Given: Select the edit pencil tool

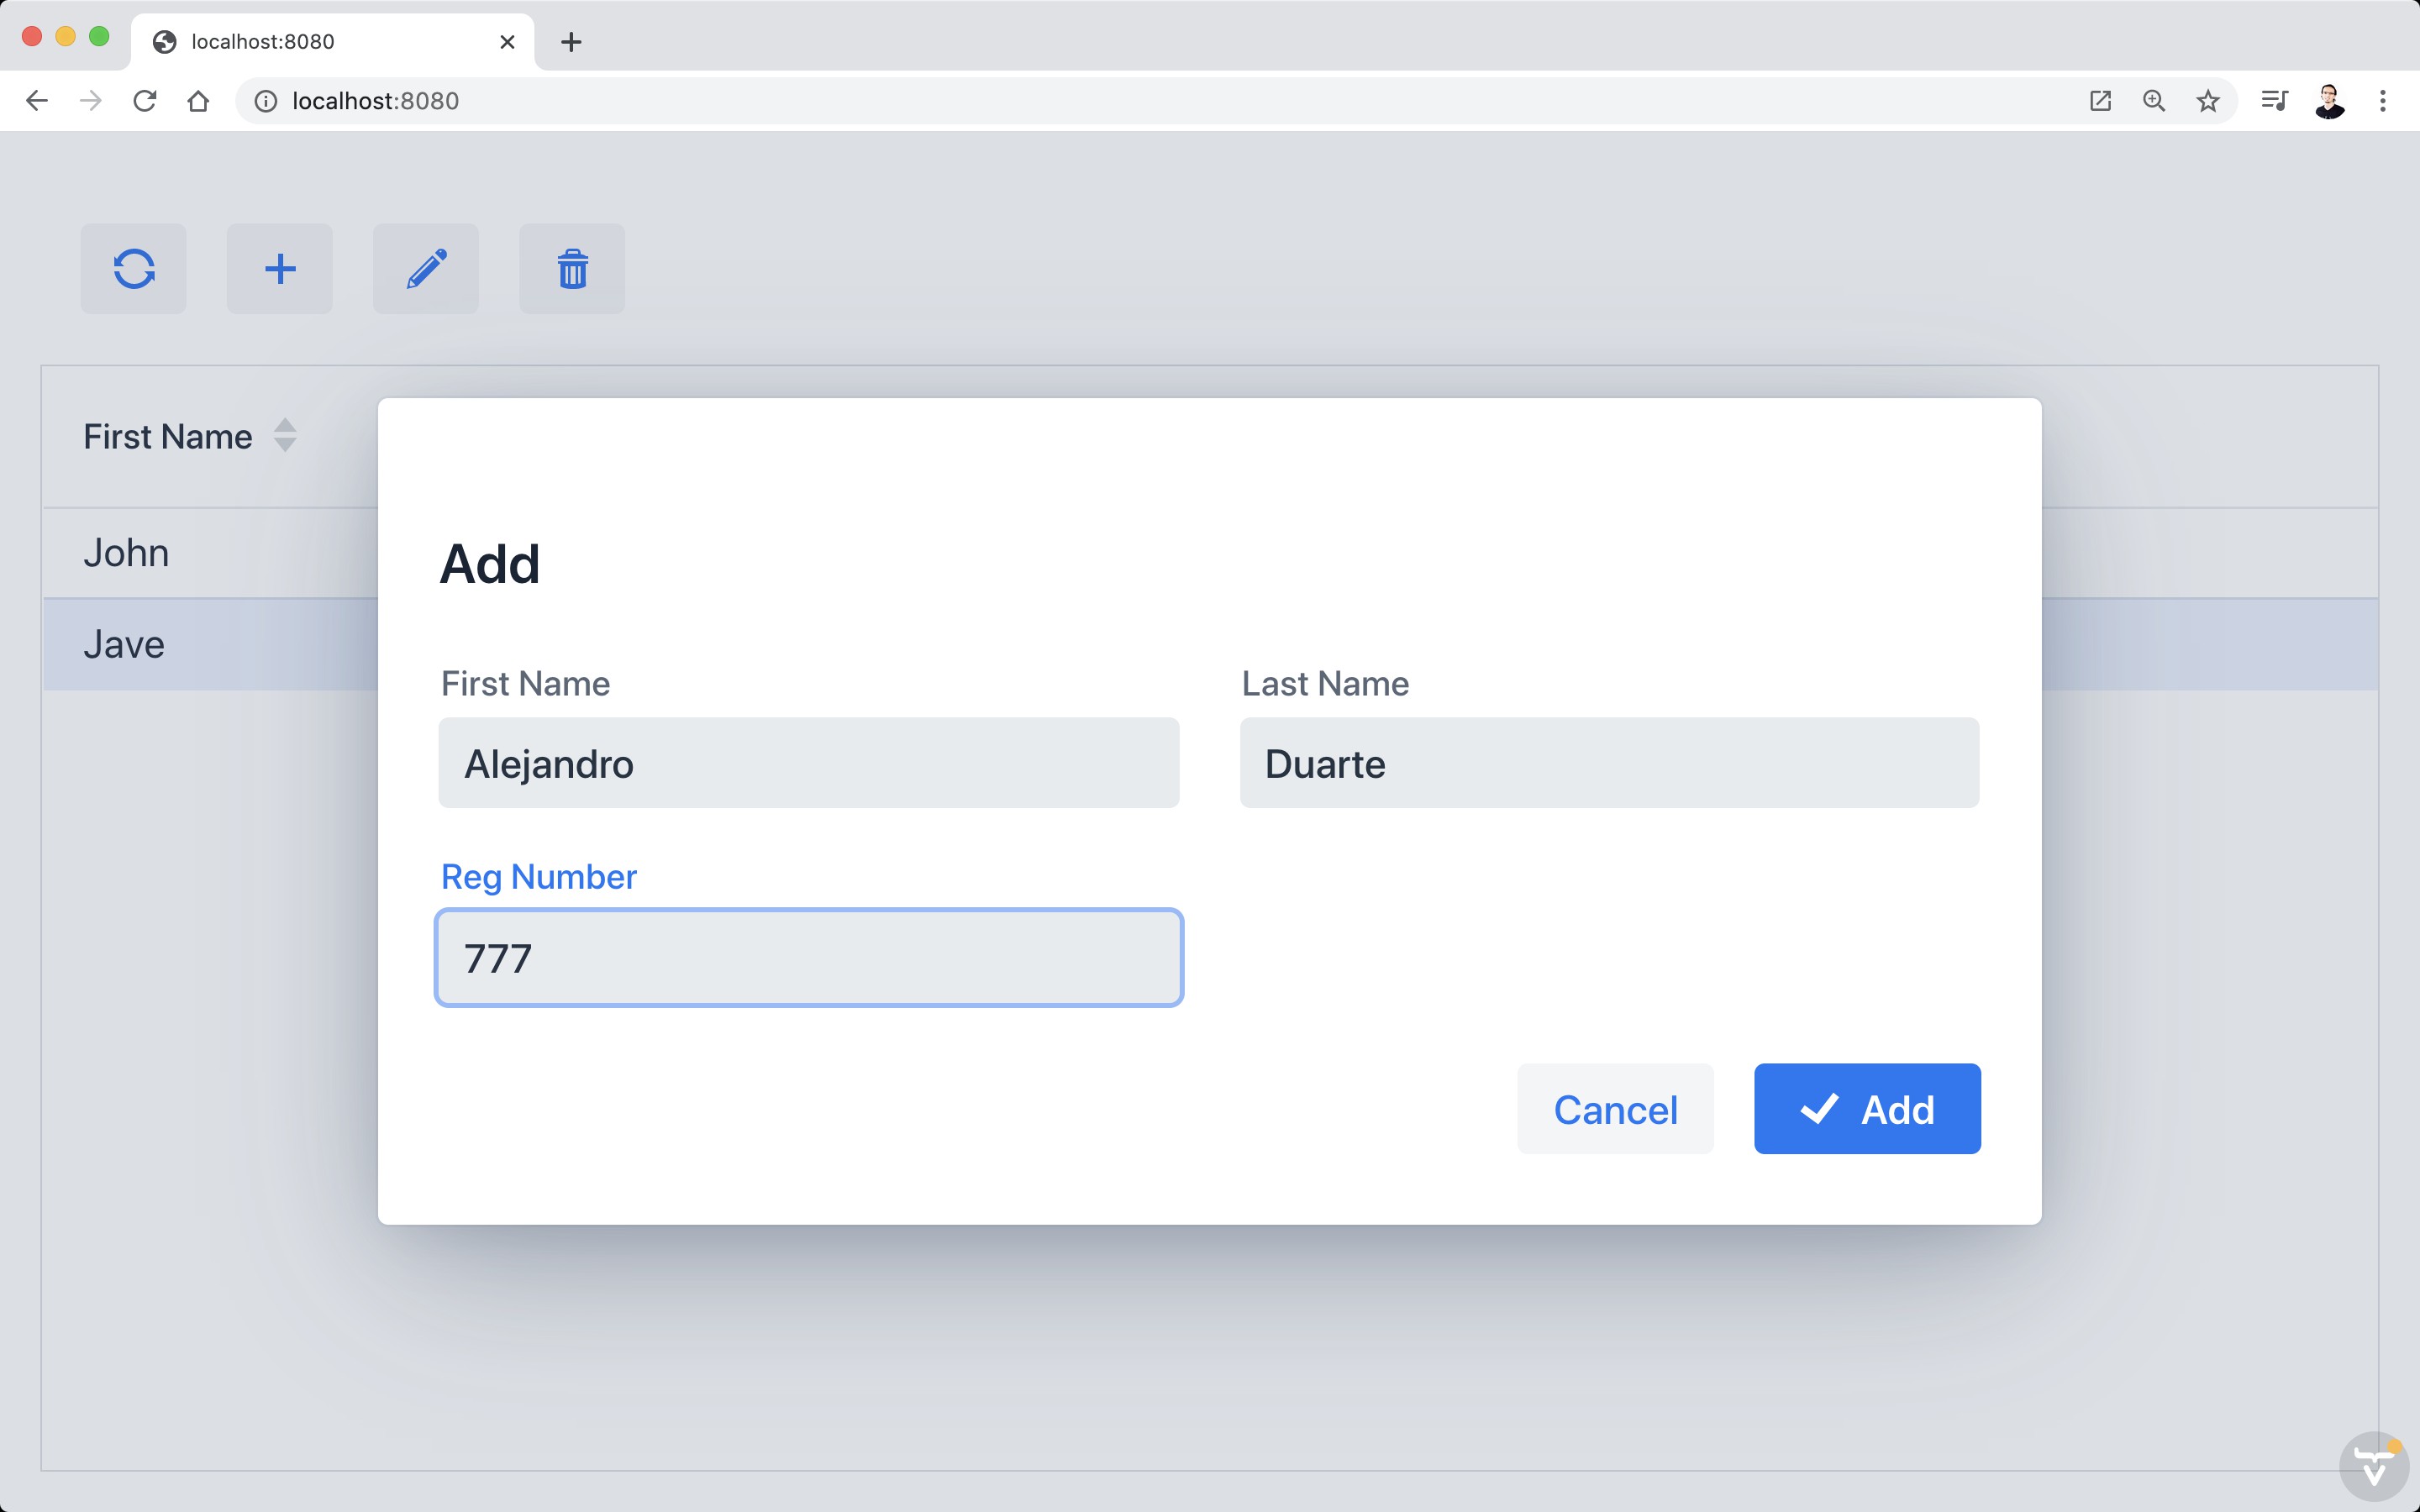Looking at the screenshot, I should pyautogui.click(x=425, y=268).
